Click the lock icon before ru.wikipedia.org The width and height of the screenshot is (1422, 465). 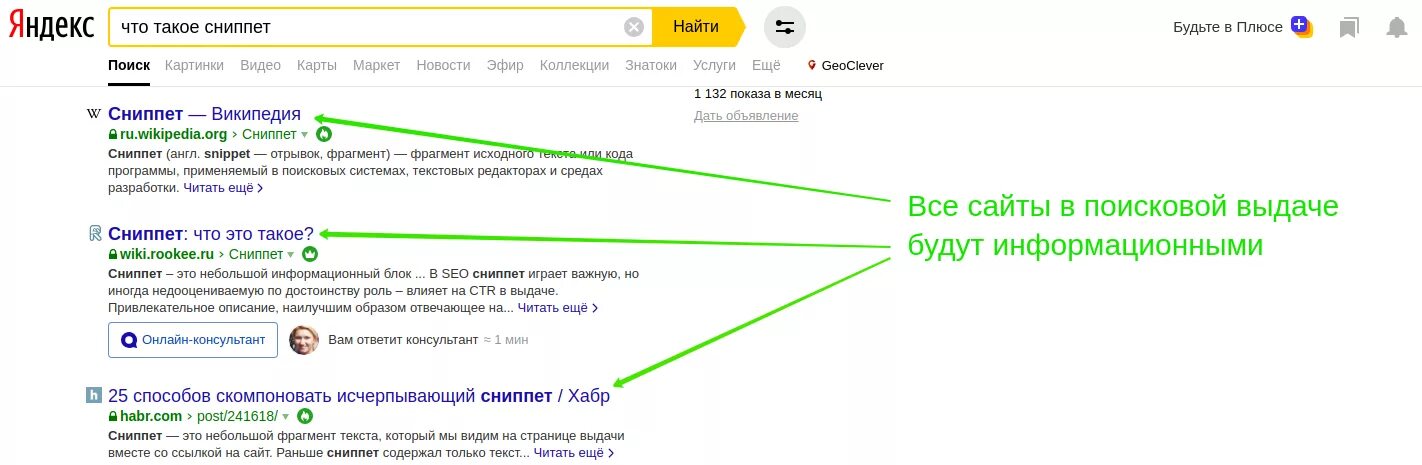pos(113,134)
